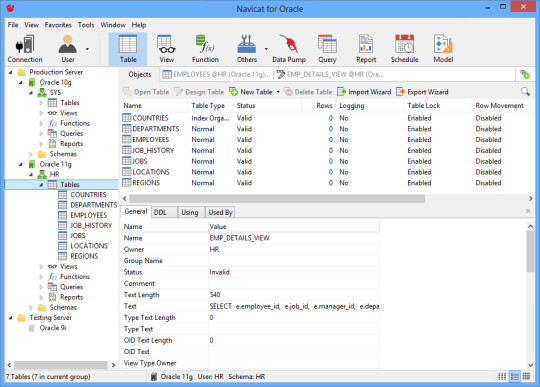The height and width of the screenshot is (387, 540).
Task: Switch to detail grid view in status bar
Action: 526,376
